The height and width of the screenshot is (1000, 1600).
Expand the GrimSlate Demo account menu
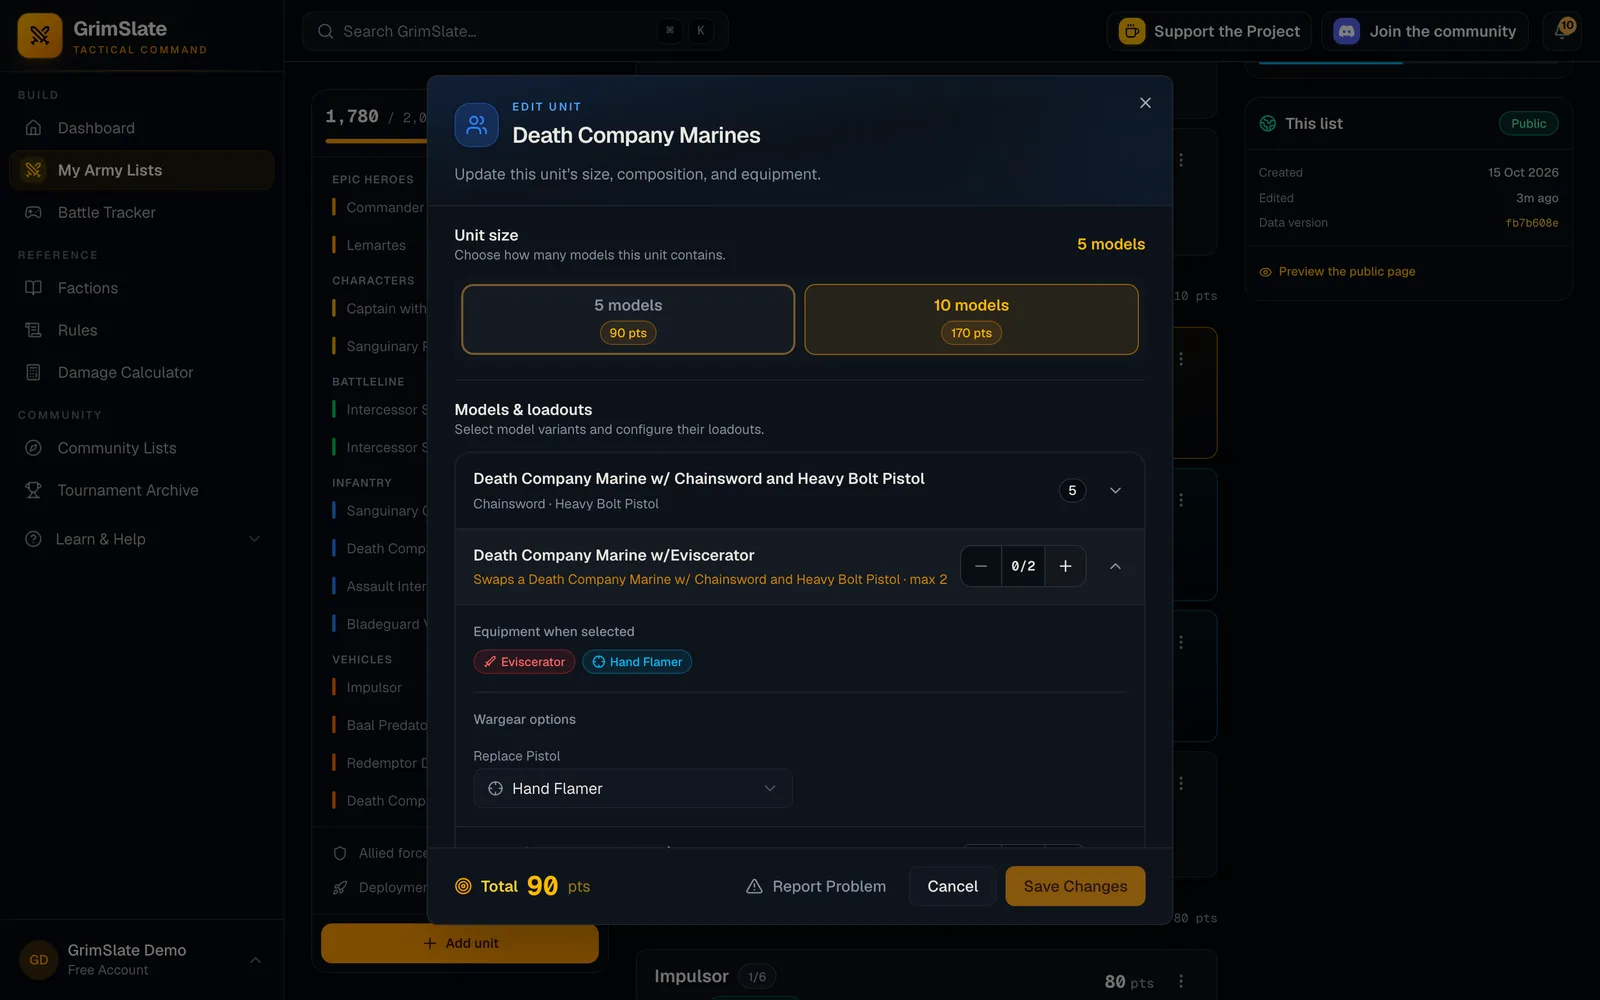click(x=255, y=960)
